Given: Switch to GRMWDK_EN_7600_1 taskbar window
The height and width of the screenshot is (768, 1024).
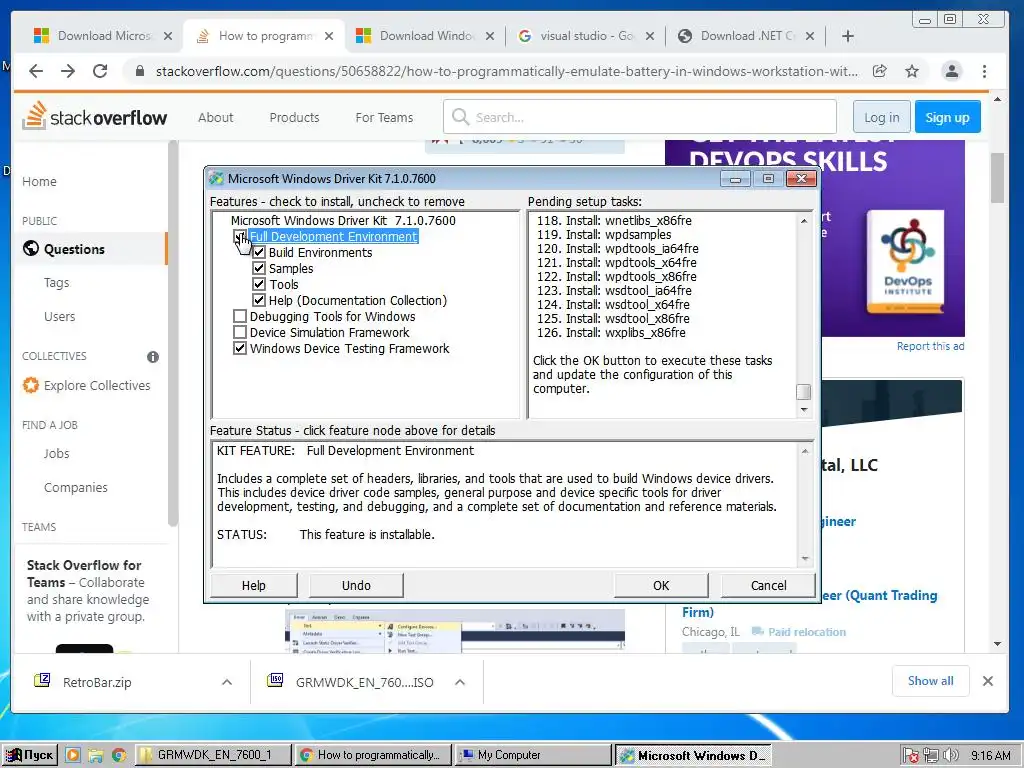Looking at the screenshot, I should pos(213,755).
